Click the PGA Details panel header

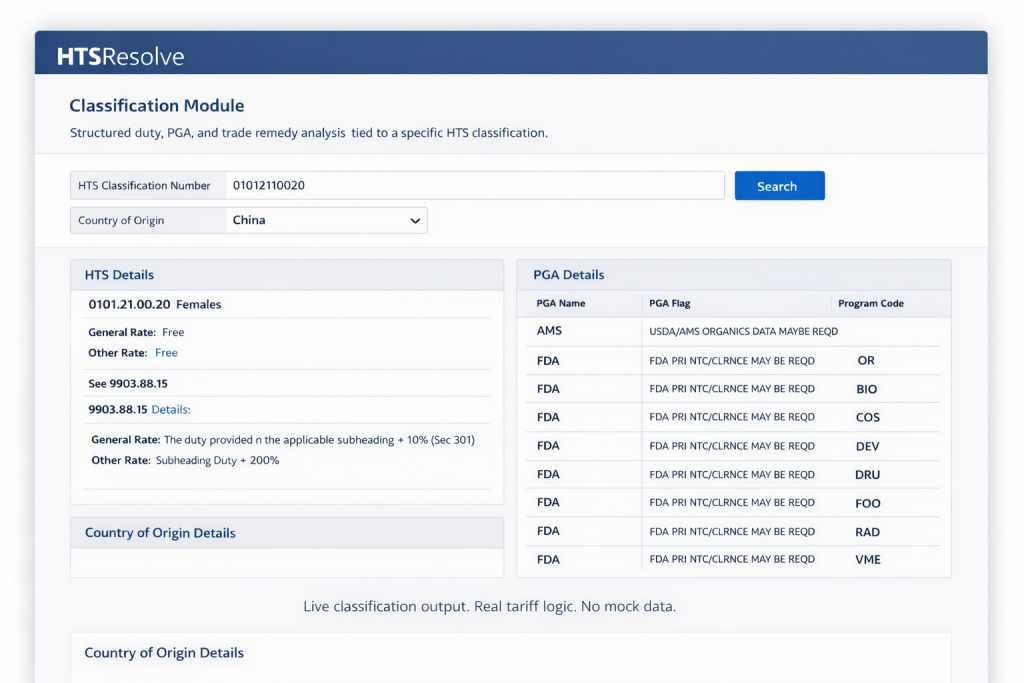(x=569, y=275)
